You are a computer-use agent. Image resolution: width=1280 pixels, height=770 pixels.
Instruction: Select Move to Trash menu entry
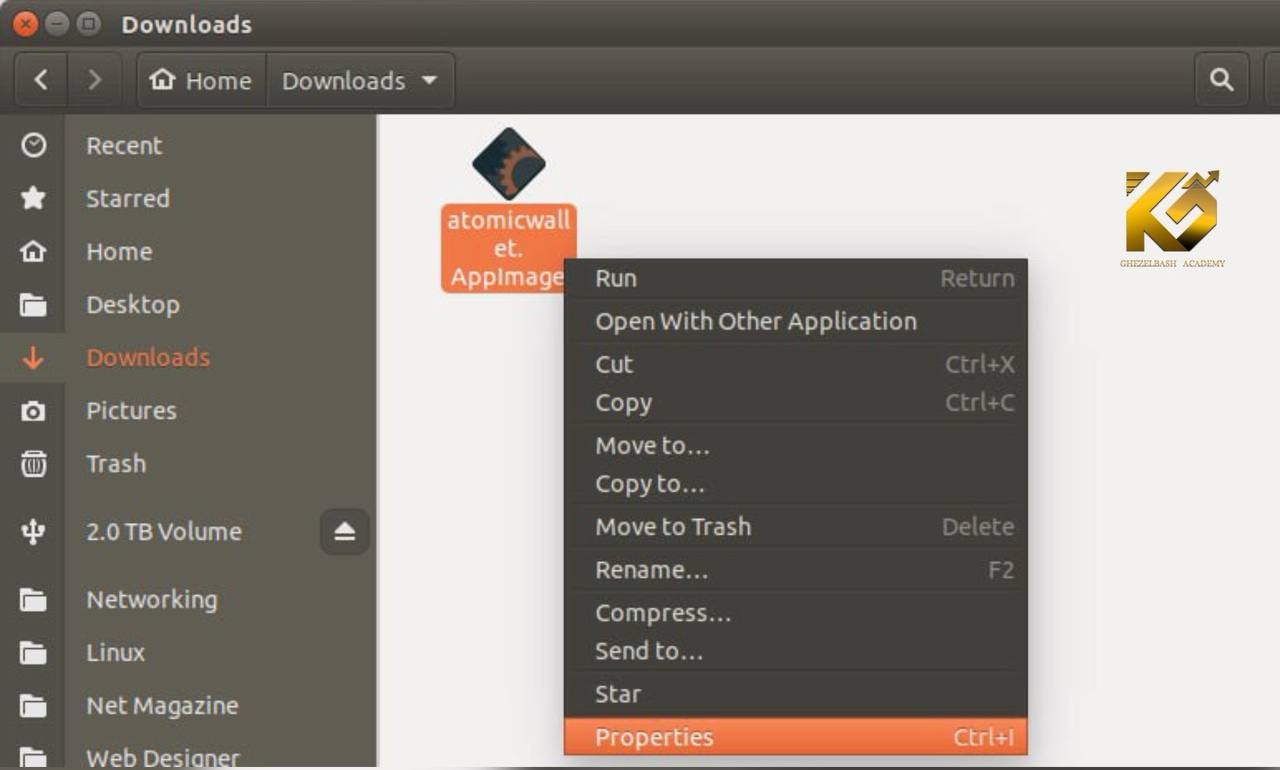click(x=796, y=527)
